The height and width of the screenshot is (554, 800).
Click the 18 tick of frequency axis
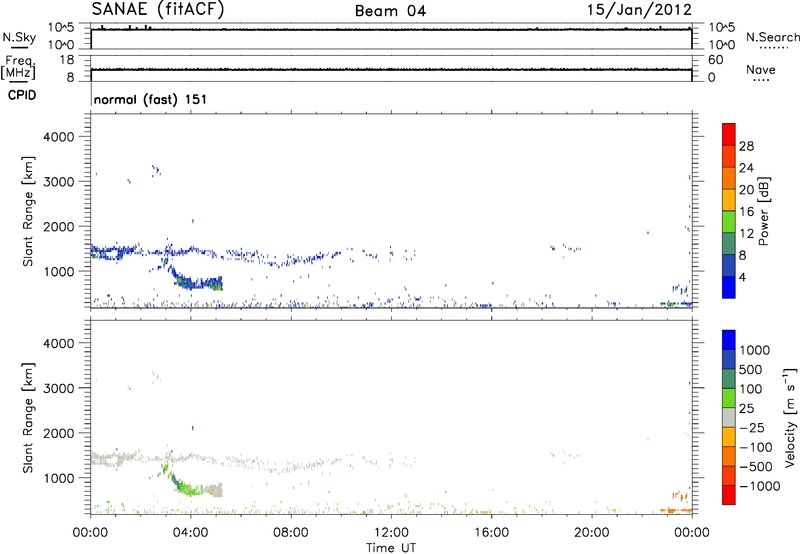pos(67,60)
